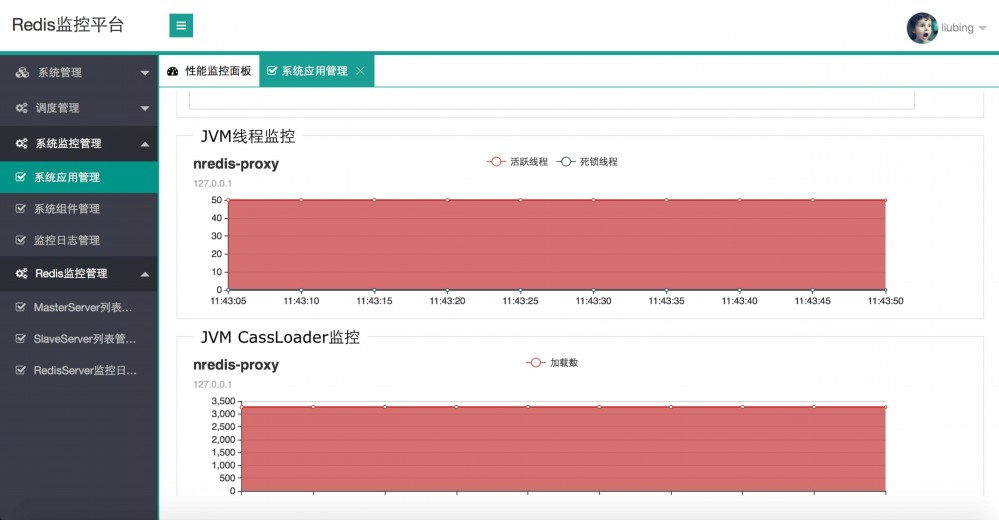Click the 系统管理 menu label
Screen dimensions: 999x520
click(x=60, y=73)
